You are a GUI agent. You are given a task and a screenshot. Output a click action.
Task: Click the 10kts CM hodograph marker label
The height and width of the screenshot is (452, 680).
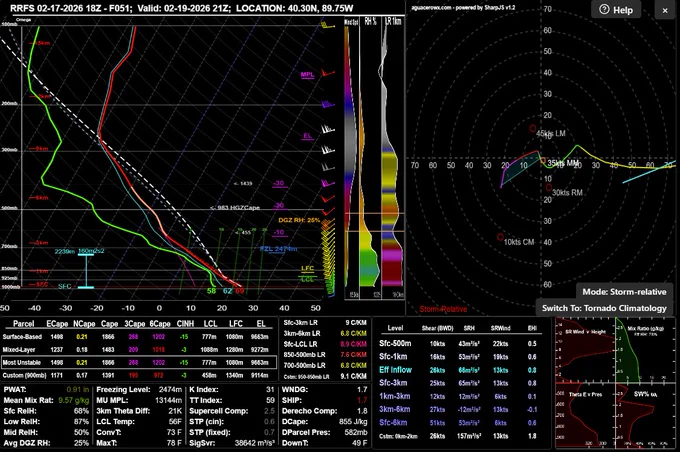point(519,242)
